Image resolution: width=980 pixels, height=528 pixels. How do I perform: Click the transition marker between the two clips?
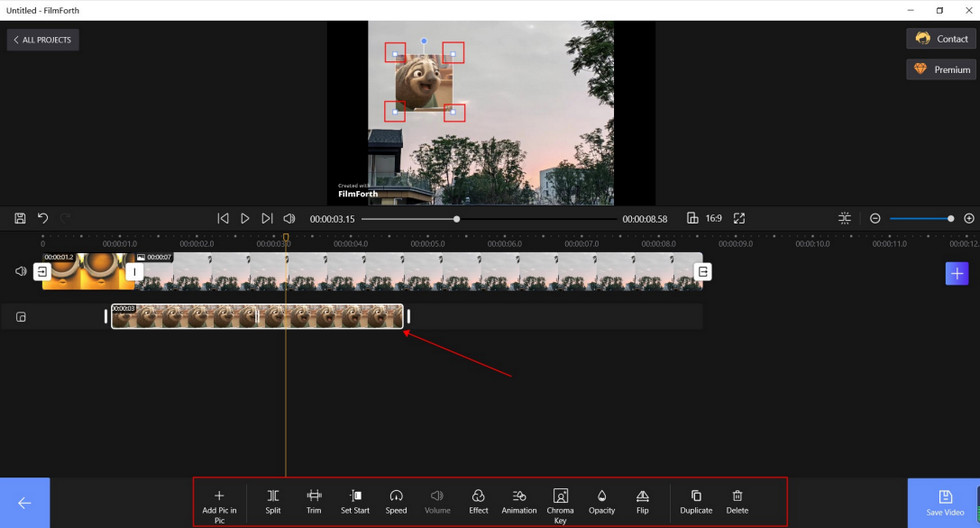click(134, 272)
